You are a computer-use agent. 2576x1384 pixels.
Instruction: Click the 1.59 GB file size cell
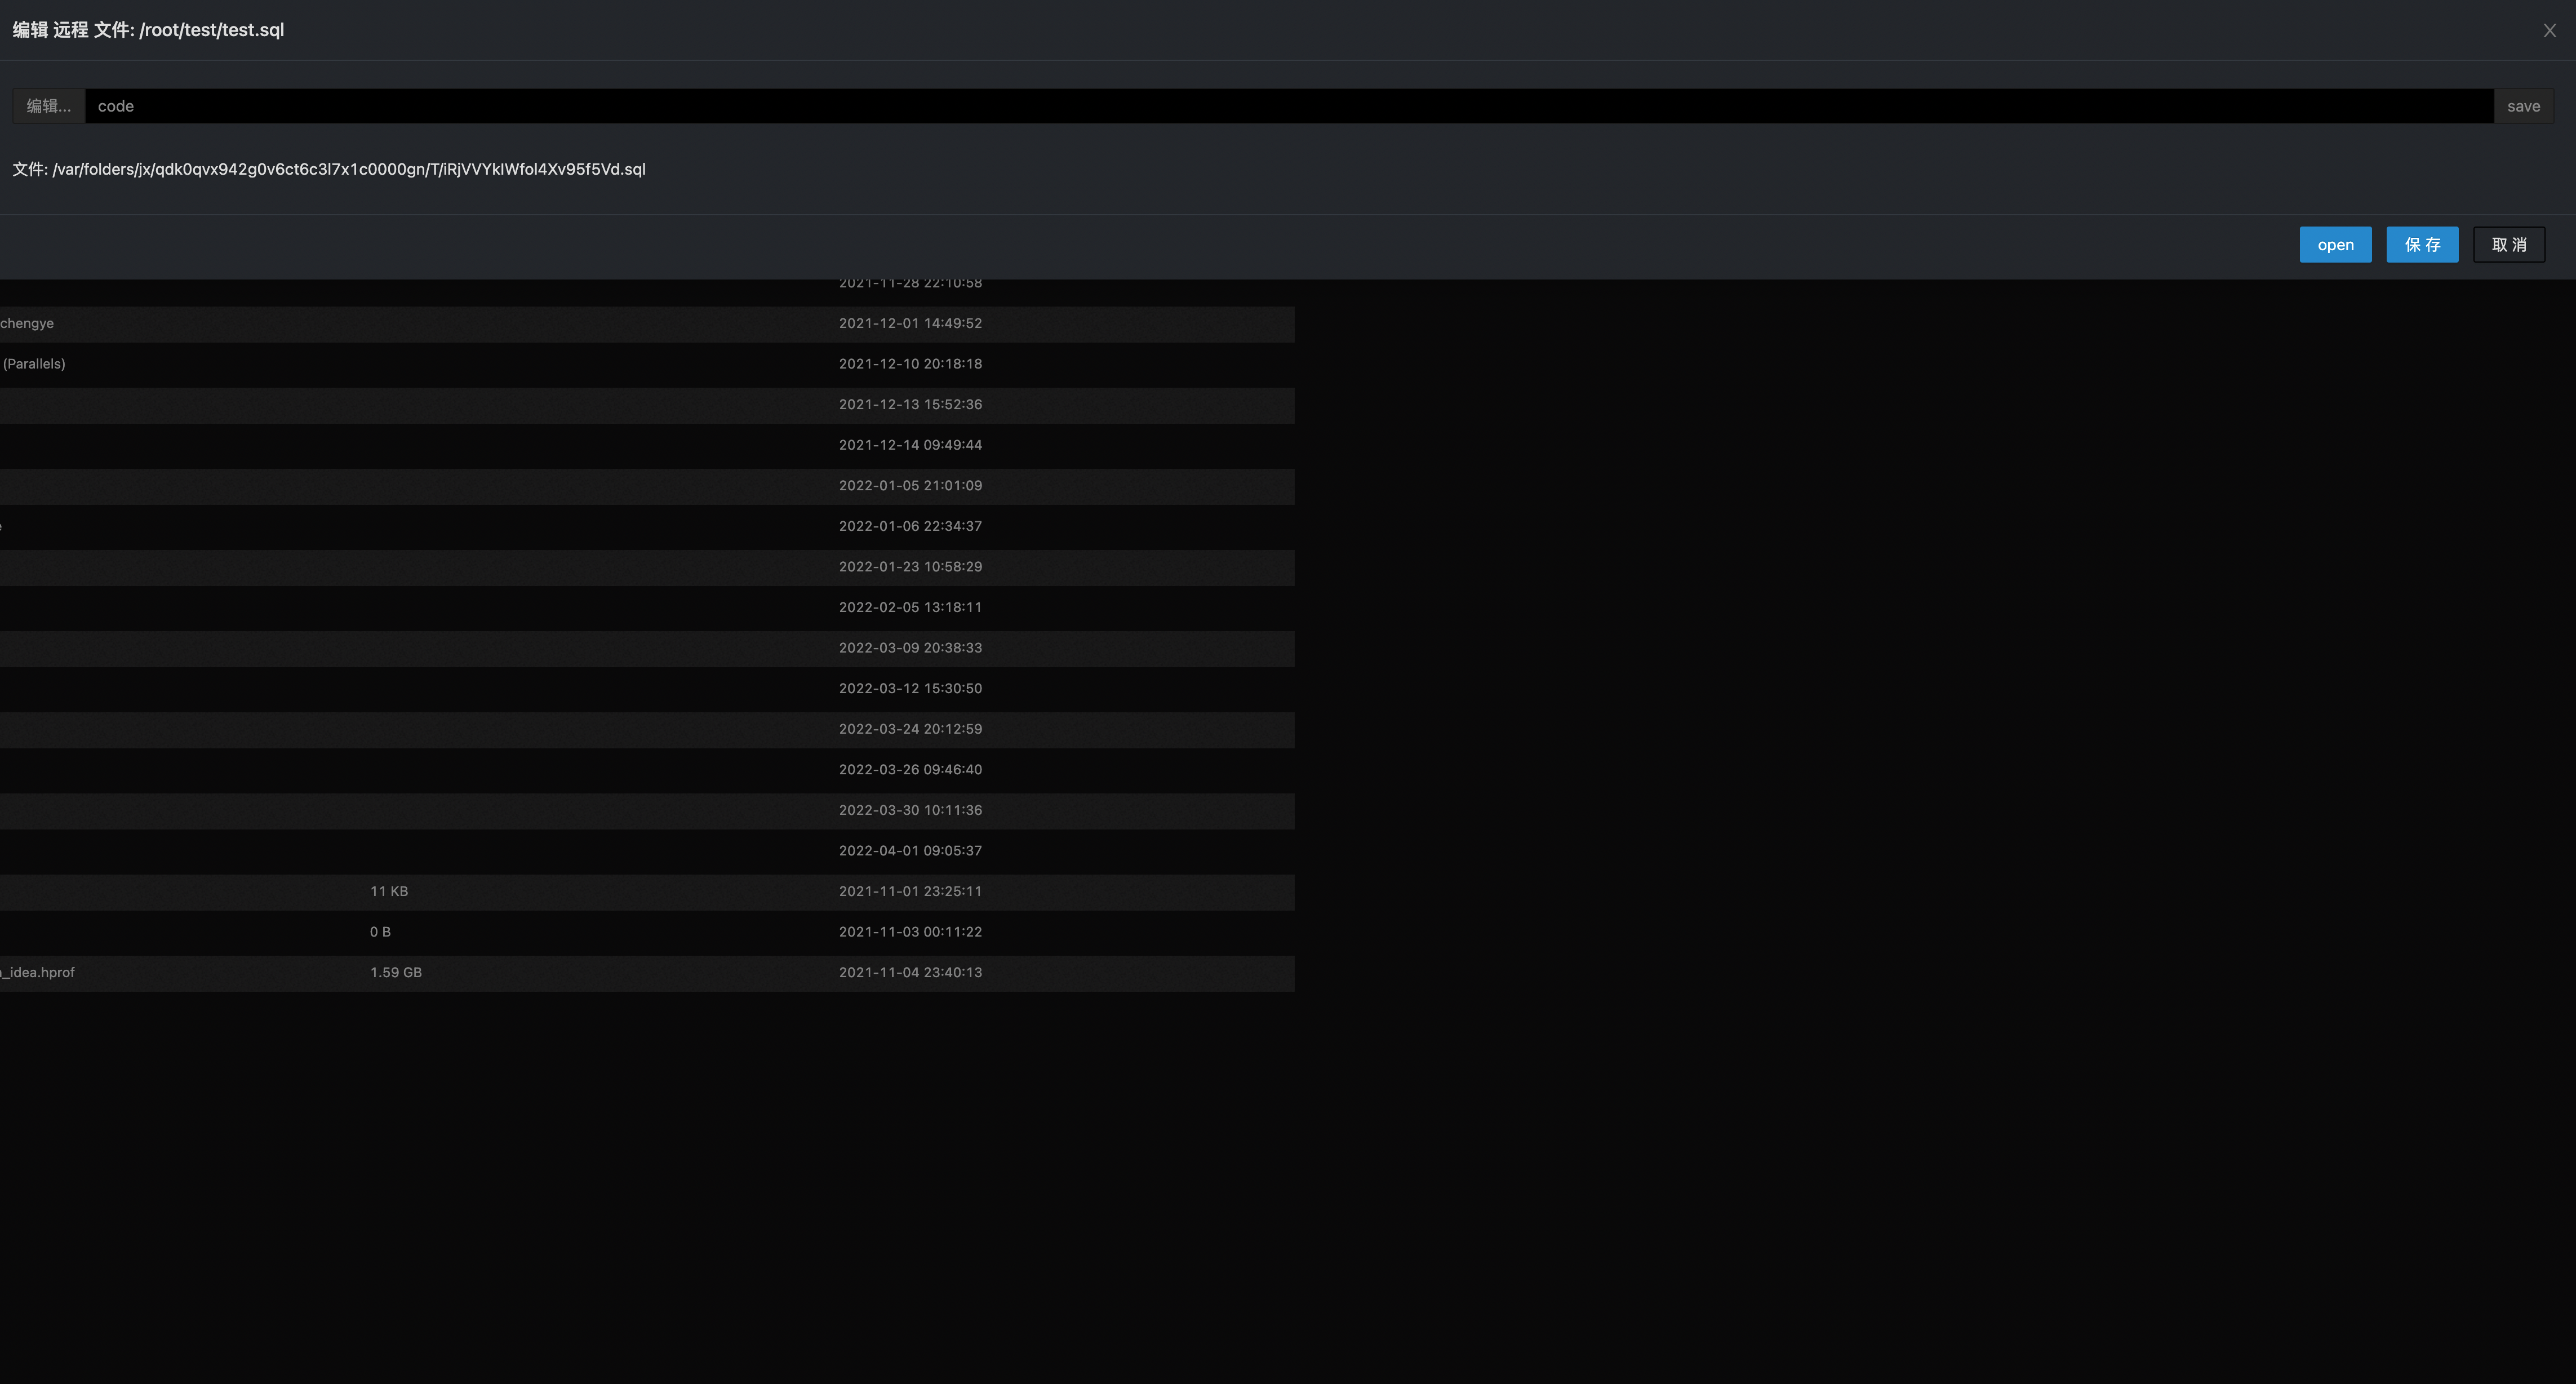[x=396, y=973]
